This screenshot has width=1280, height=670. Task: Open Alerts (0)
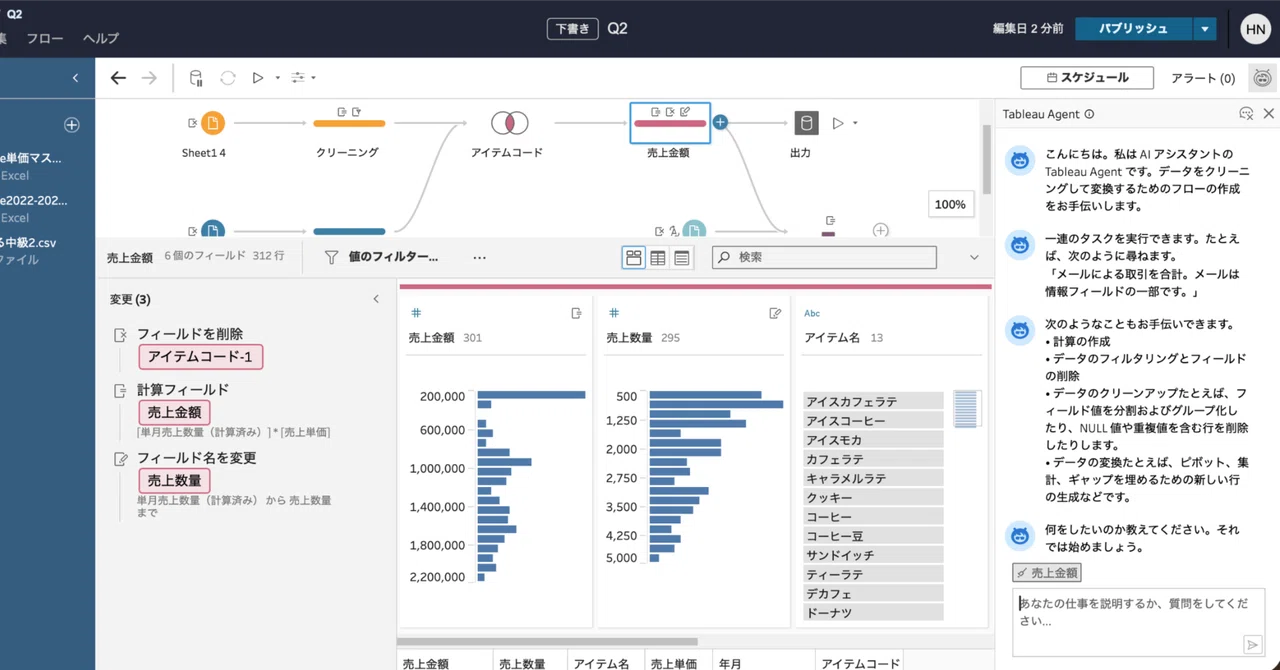click(x=1203, y=78)
